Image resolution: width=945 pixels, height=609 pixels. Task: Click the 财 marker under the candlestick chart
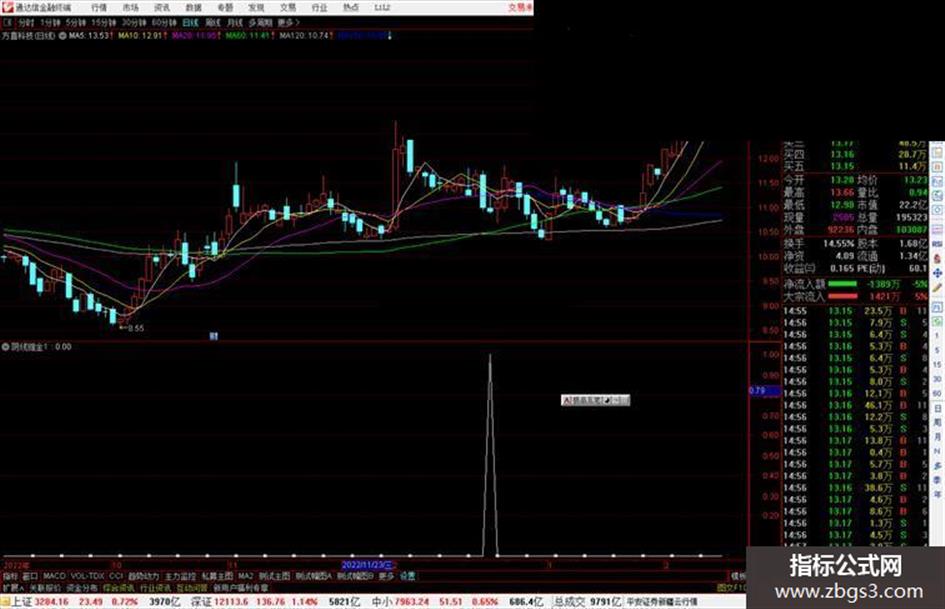[213, 336]
